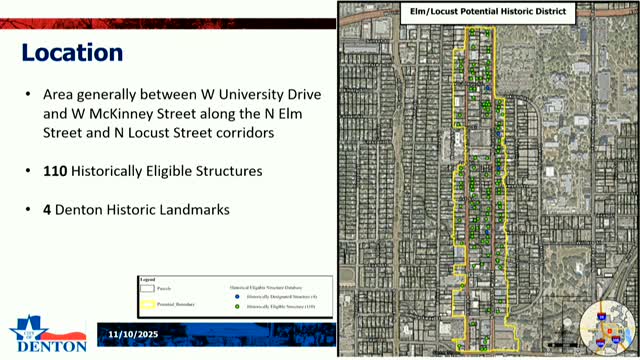Viewport: 640px width, 360px height.
Task: Click the blue Historically Designated Structure dot in legend
Action: 237,297
